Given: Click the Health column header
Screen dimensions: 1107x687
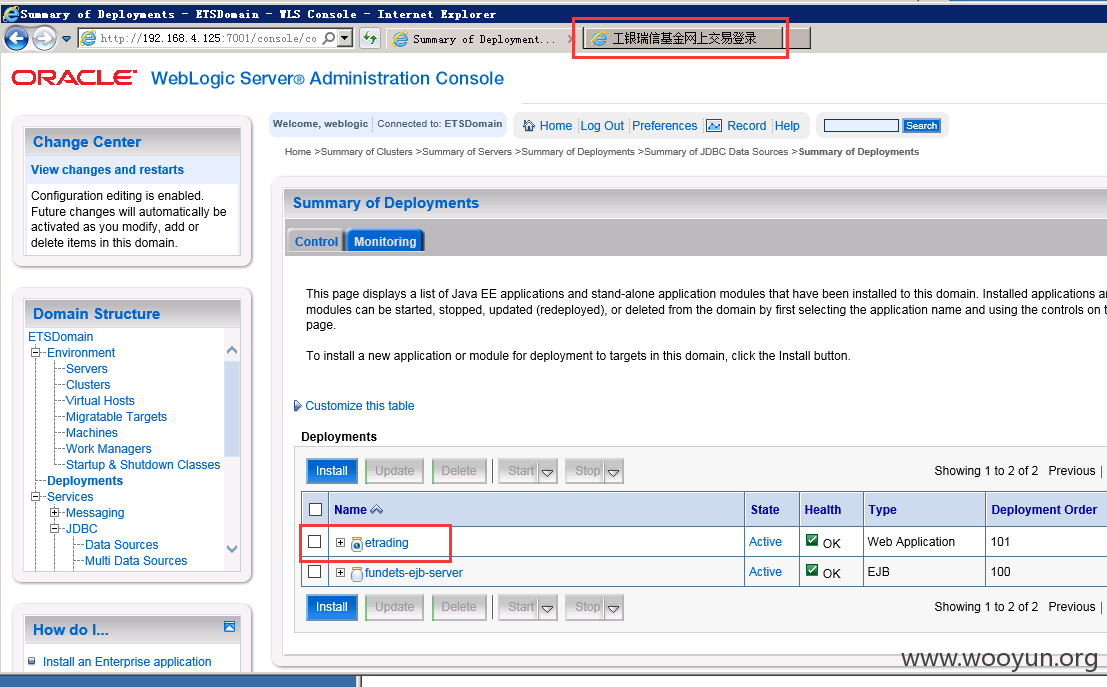Looking at the screenshot, I should coord(822,510).
